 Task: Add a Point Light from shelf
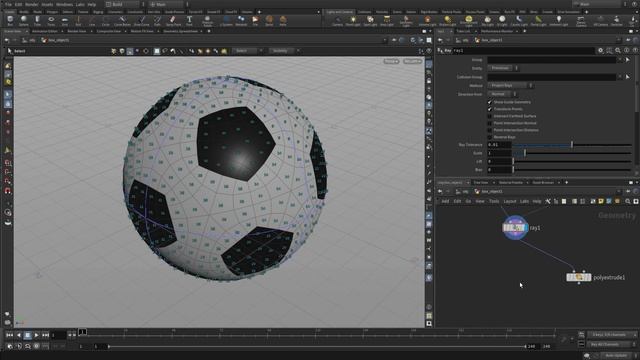coord(353,21)
